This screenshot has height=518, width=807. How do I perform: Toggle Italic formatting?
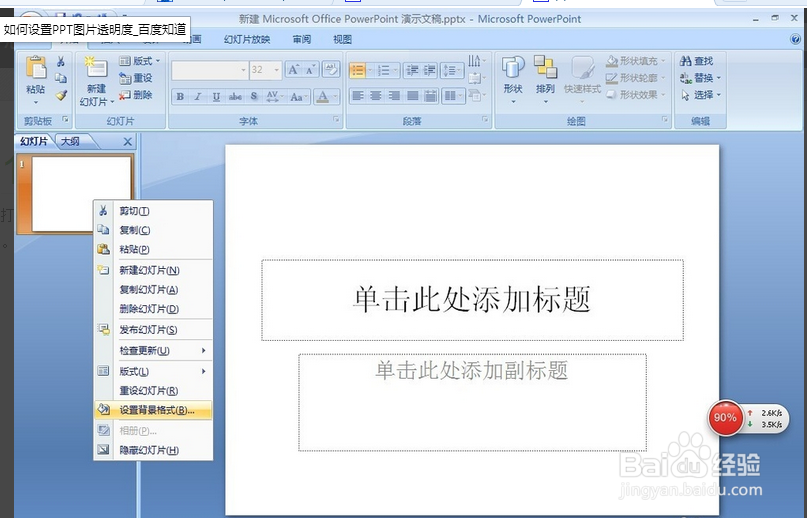coord(198,96)
